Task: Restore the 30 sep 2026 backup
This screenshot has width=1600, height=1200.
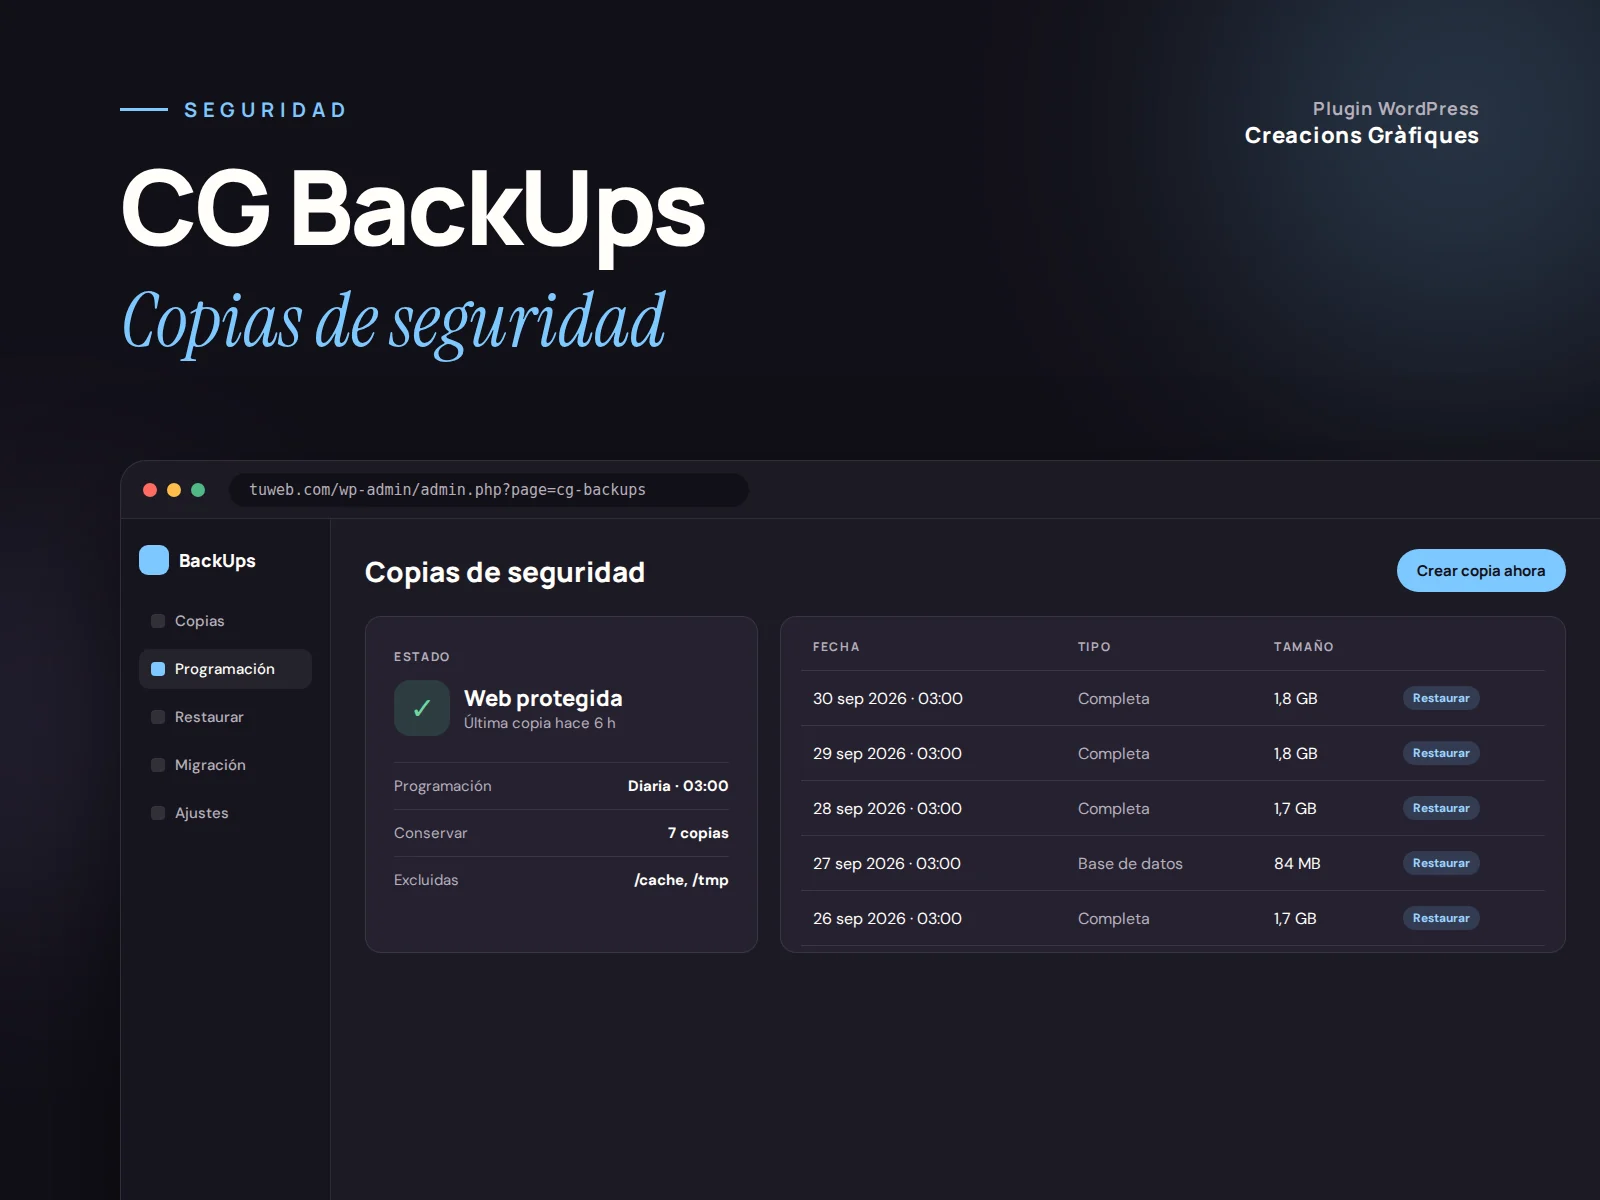Action: coord(1441,698)
